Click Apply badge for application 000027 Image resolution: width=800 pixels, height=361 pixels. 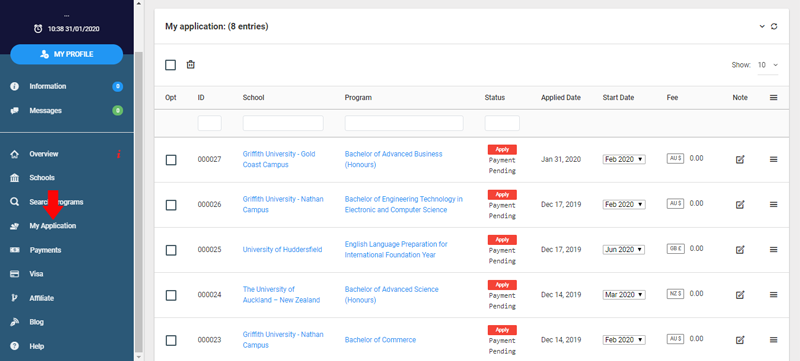click(502, 149)
